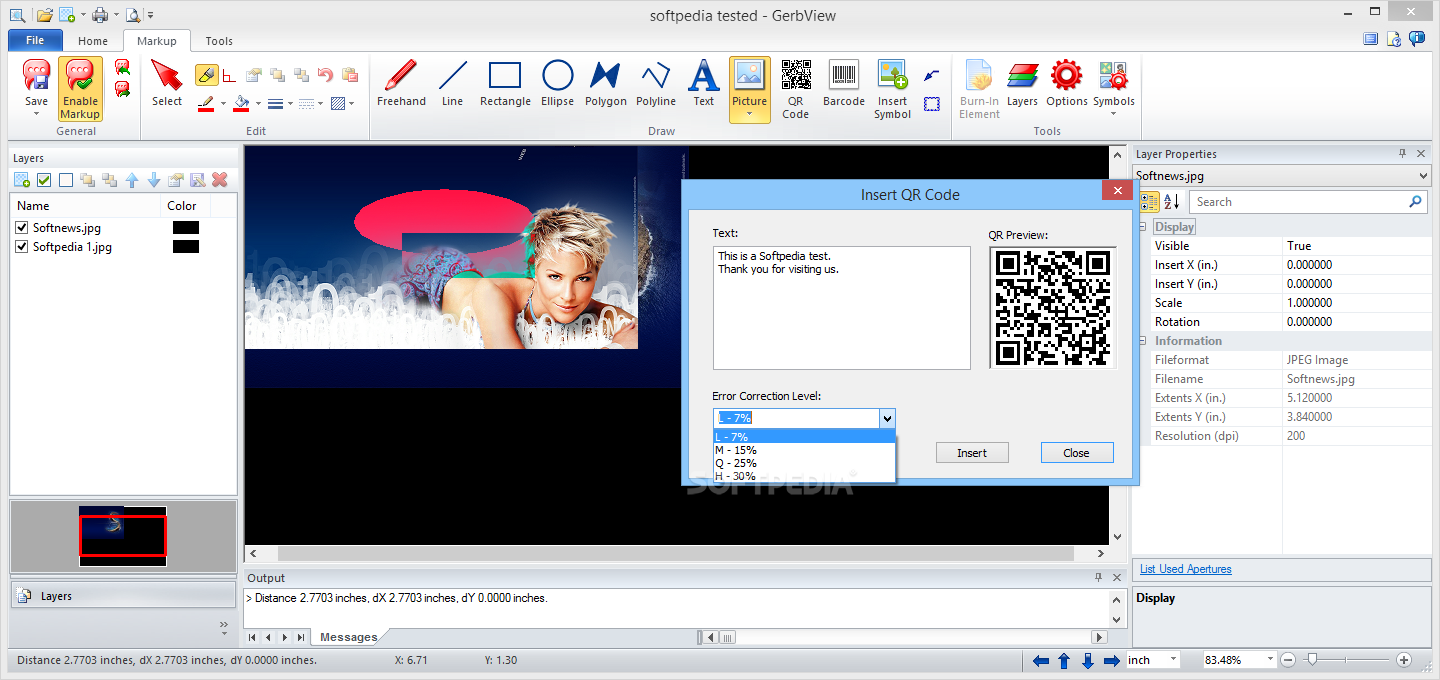This screenshot has height=680, width=1440.
Task: Select 'Q - 25%' error correction option
Action: [804, 463]
